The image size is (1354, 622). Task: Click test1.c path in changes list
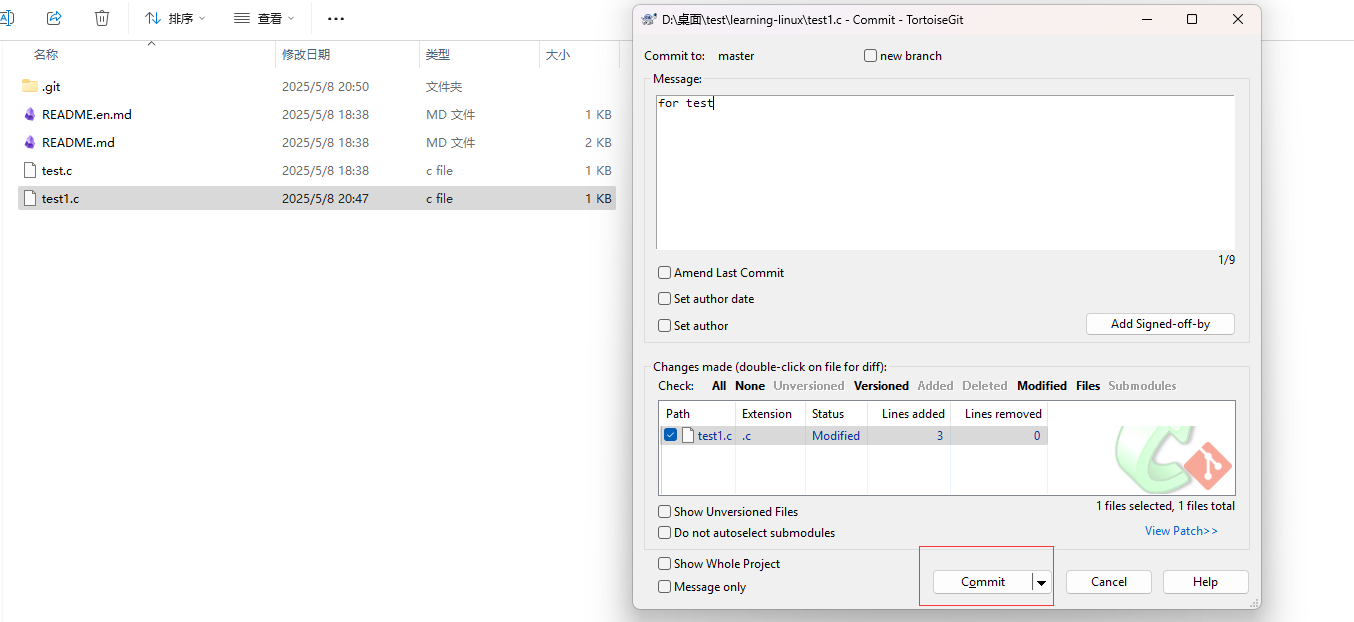coord(715,436)
